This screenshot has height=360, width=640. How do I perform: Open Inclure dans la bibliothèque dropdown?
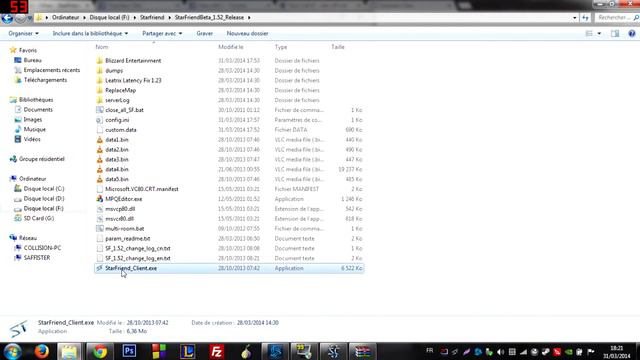click(90, 33)
